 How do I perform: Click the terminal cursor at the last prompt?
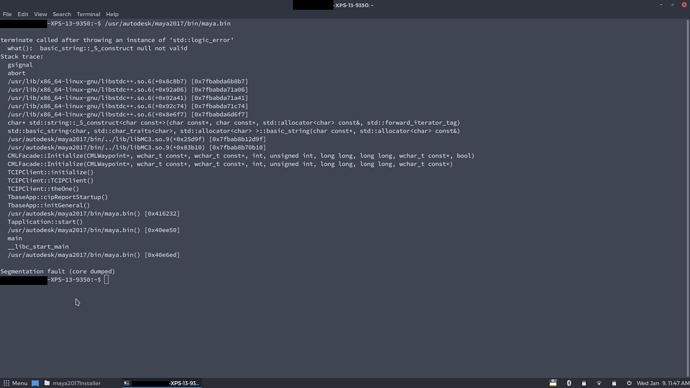(x=106, y=280)
